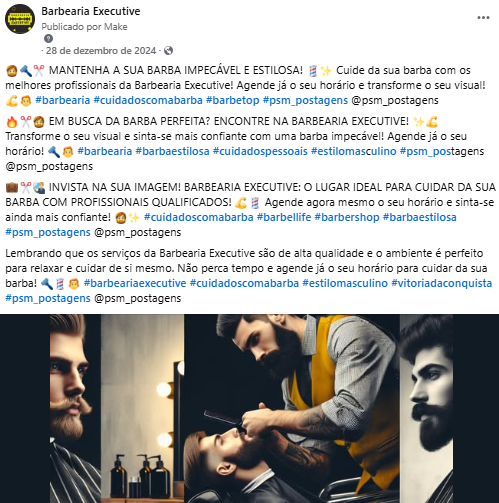Open the Barbearia Executive page name
Viewport: 499px width, 503px height.
click(91, 11)
